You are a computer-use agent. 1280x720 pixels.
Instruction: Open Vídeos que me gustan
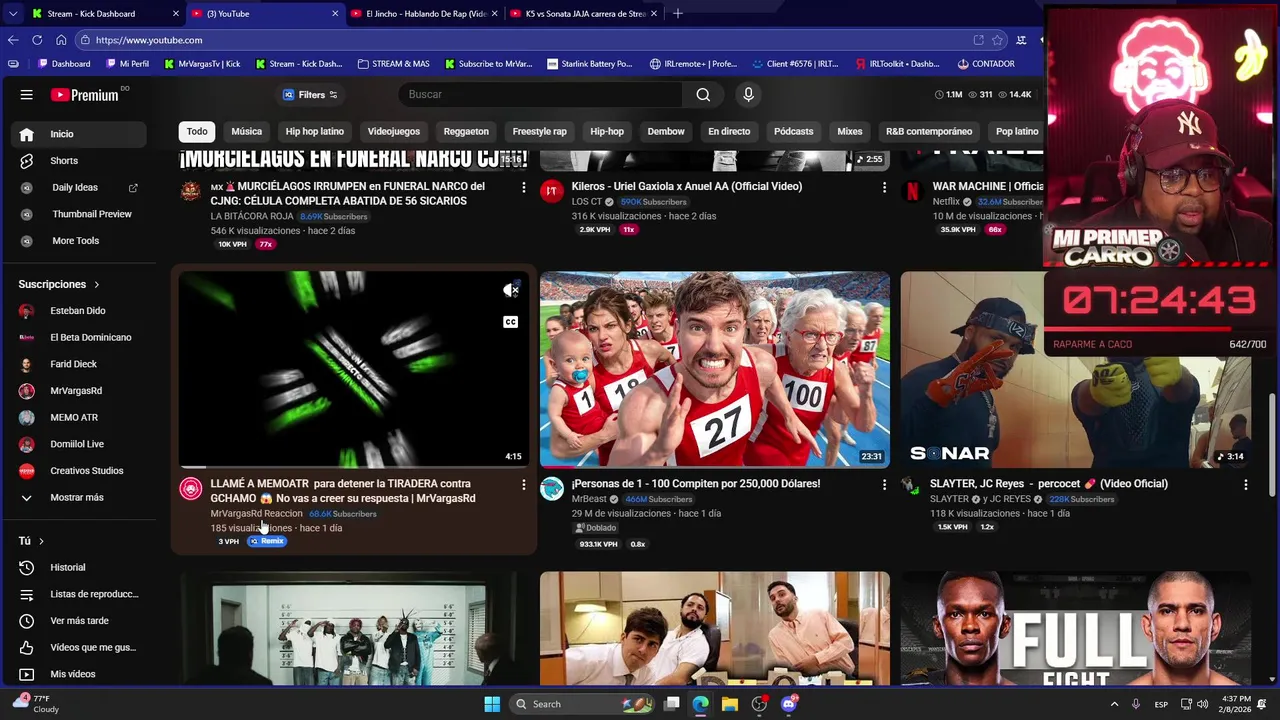pos(80,648)
